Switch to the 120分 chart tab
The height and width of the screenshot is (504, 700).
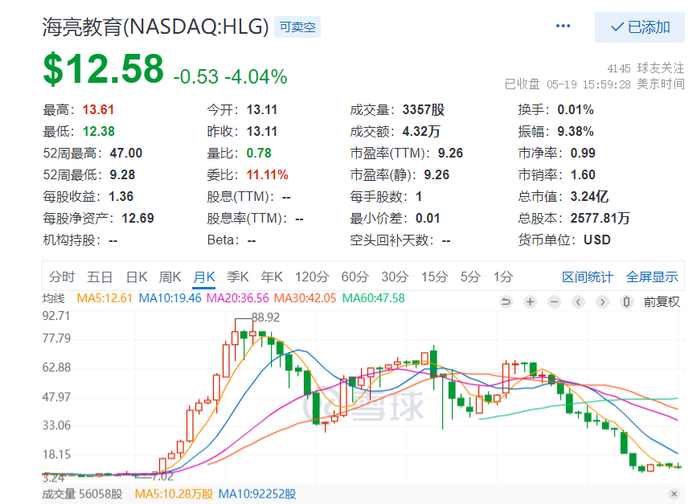312,277
